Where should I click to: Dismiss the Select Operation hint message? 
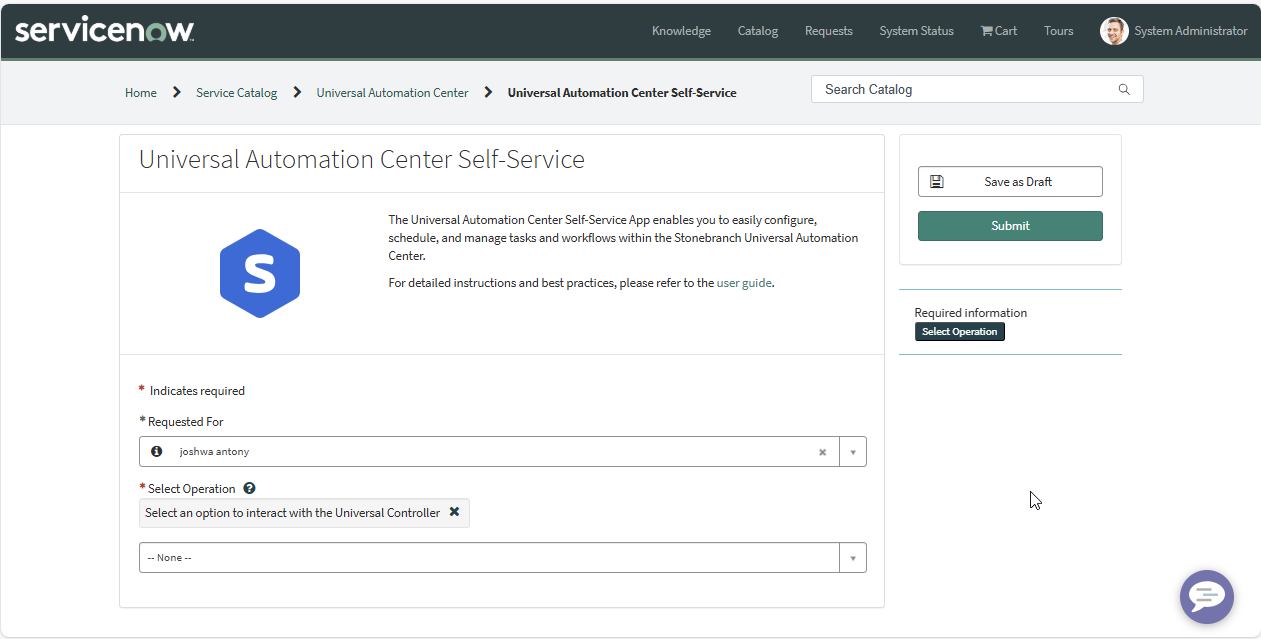(x=454, y=512)
